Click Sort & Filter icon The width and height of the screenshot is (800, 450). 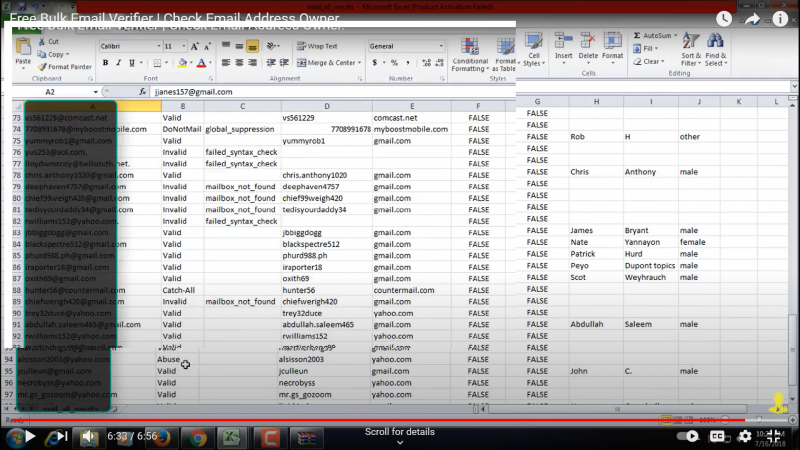[691, 49]
